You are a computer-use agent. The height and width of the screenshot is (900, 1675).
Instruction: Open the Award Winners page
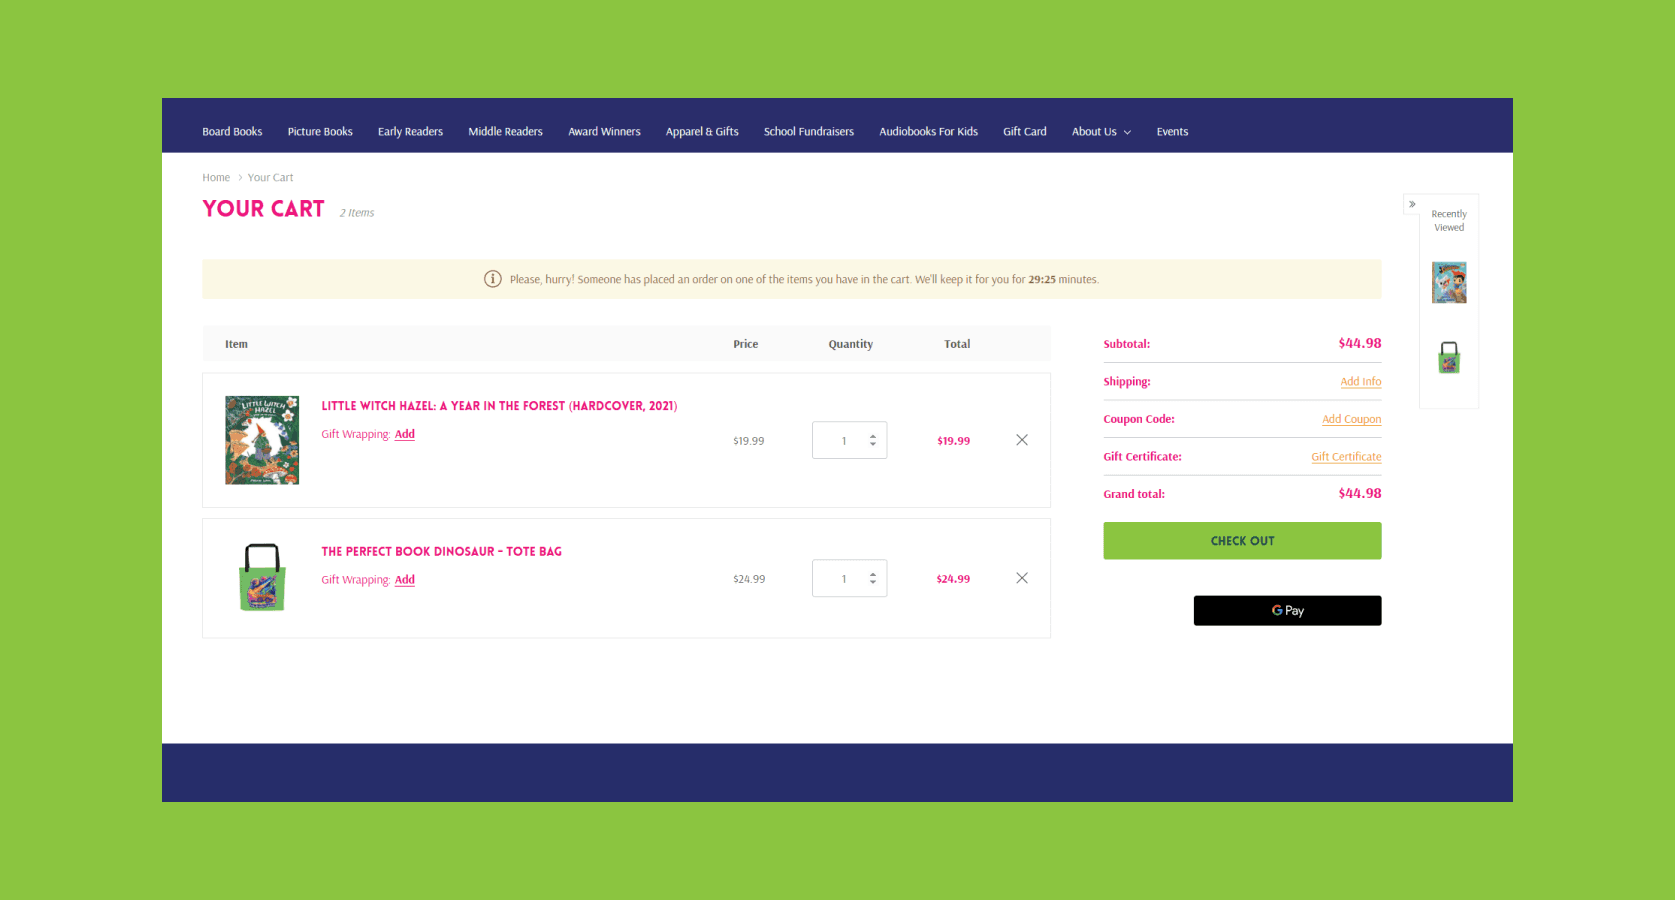click(604, 132)
